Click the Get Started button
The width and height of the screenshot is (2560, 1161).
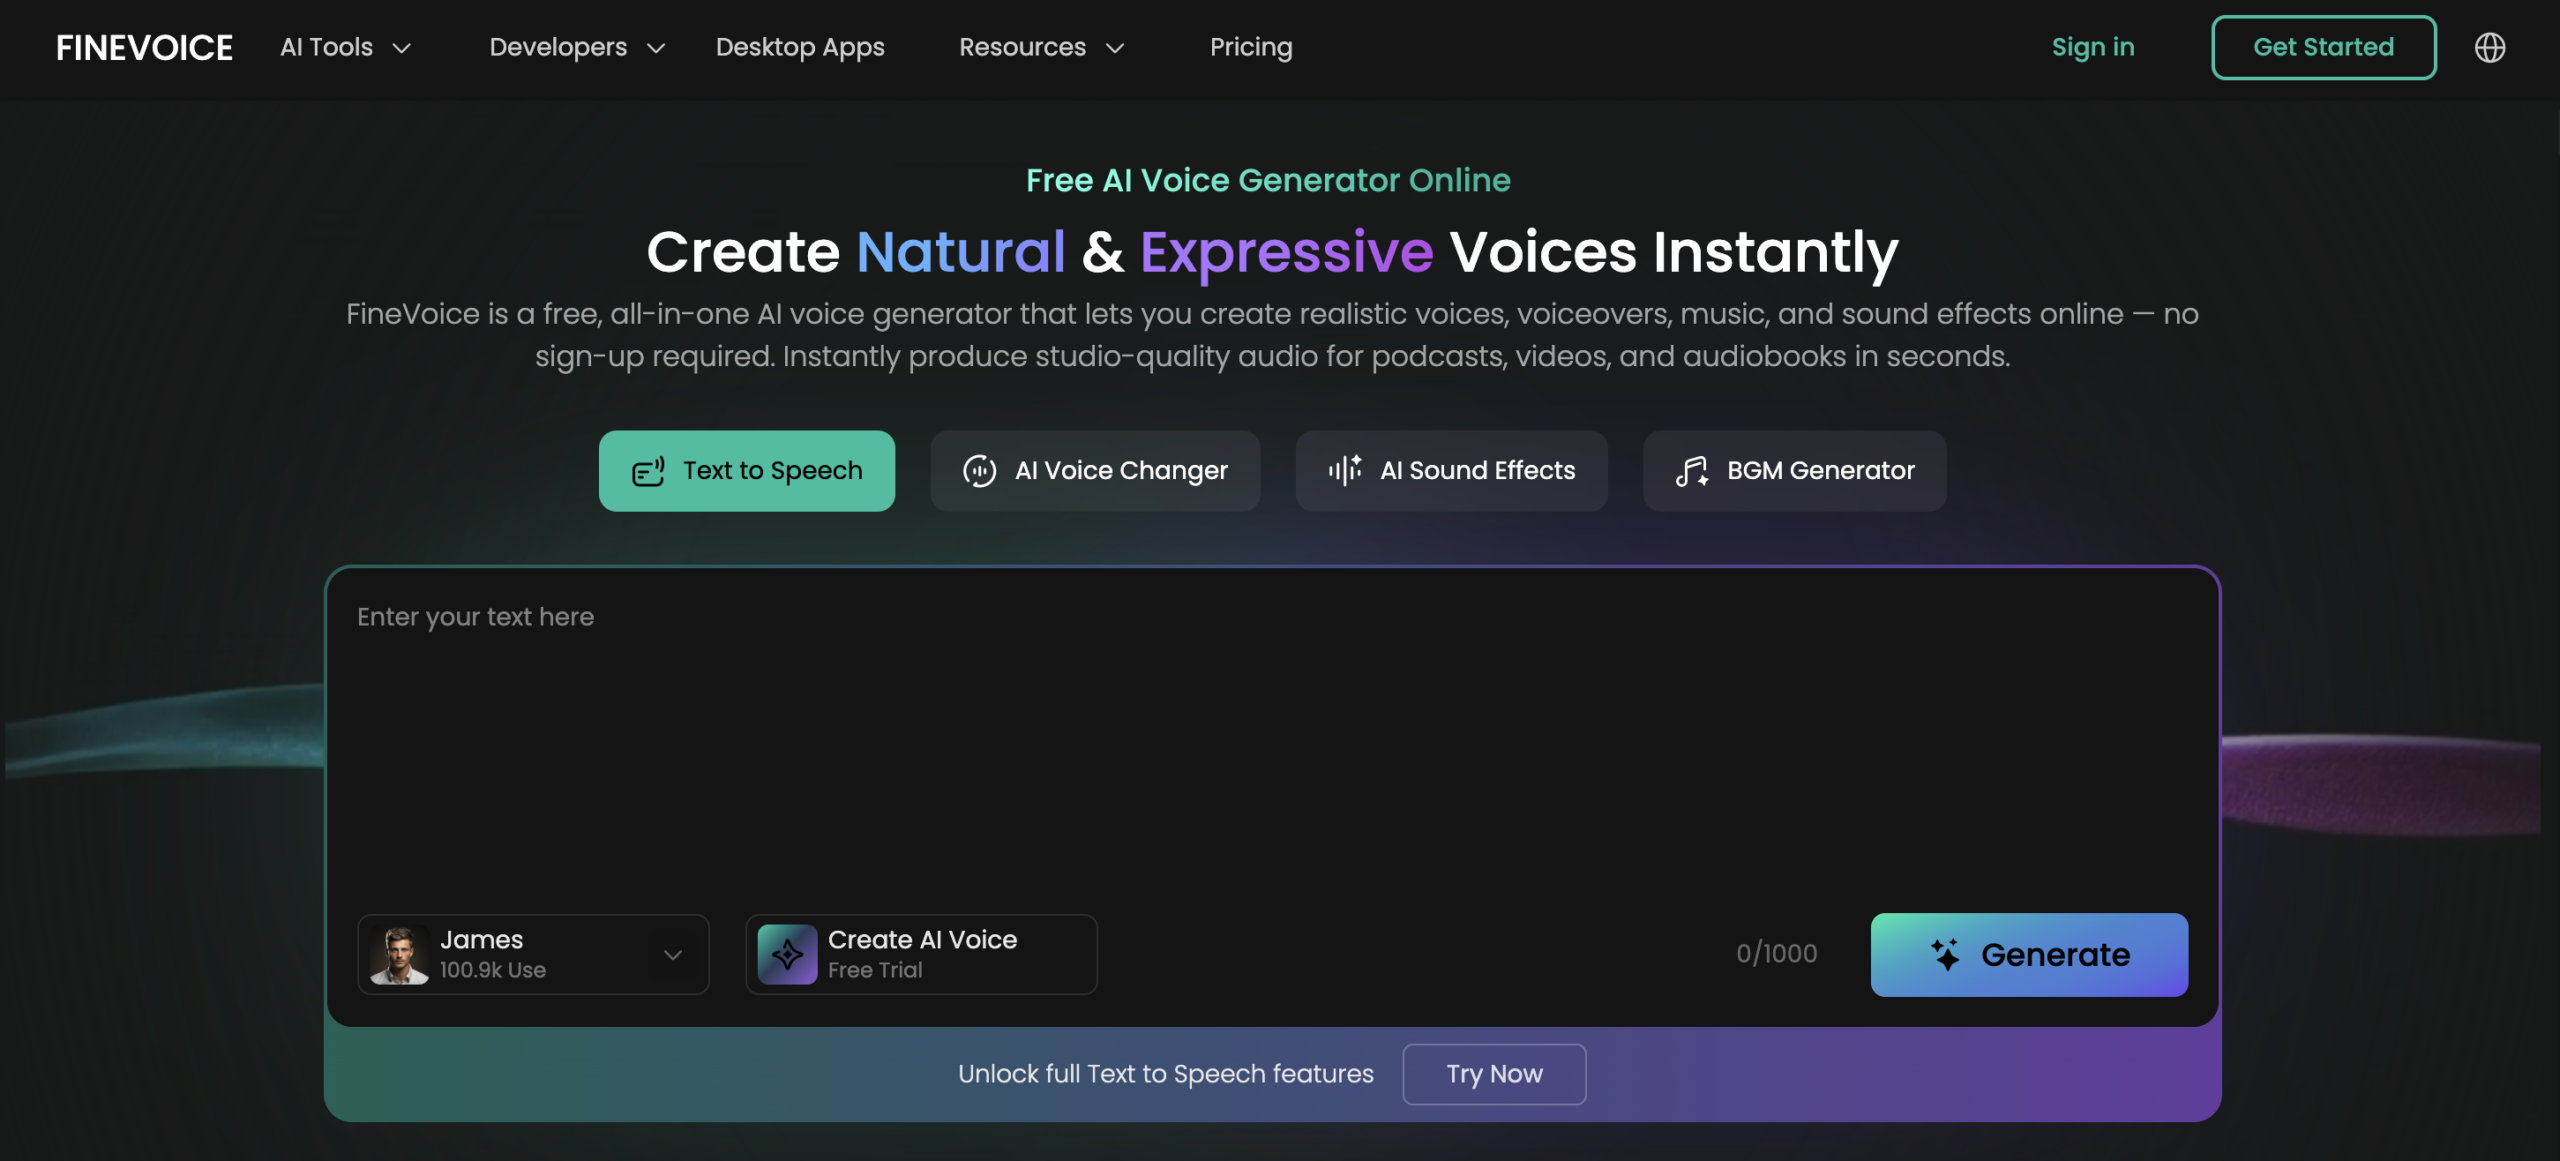point(2324,47)
